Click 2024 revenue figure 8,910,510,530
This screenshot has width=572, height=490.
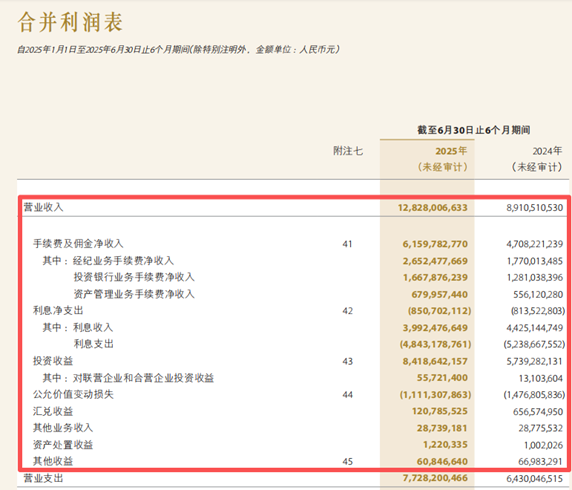(x=534, y=208)
